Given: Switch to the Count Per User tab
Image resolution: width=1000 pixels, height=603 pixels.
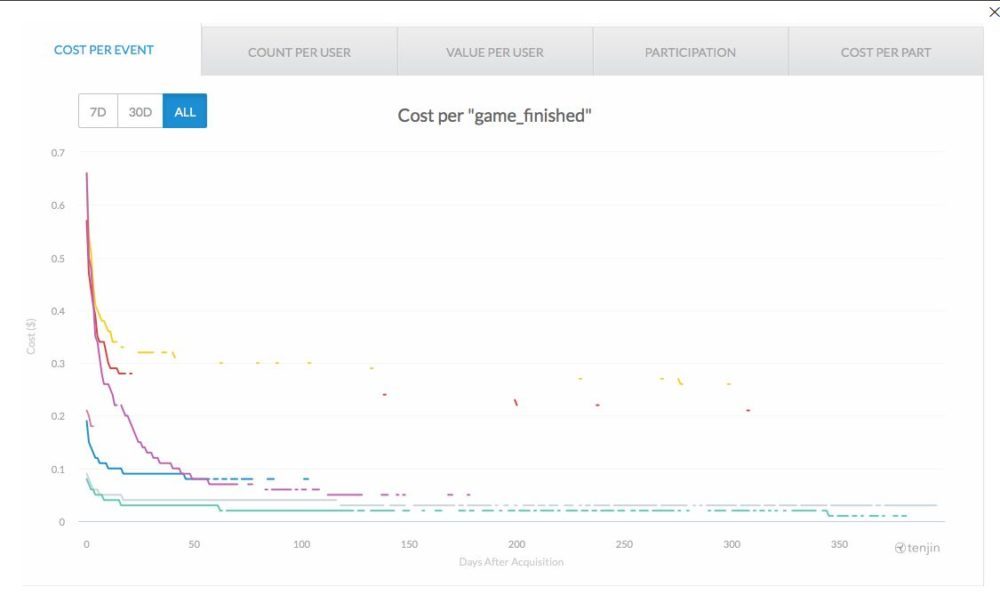Looking at the screenshot, I should coord(299,52).
